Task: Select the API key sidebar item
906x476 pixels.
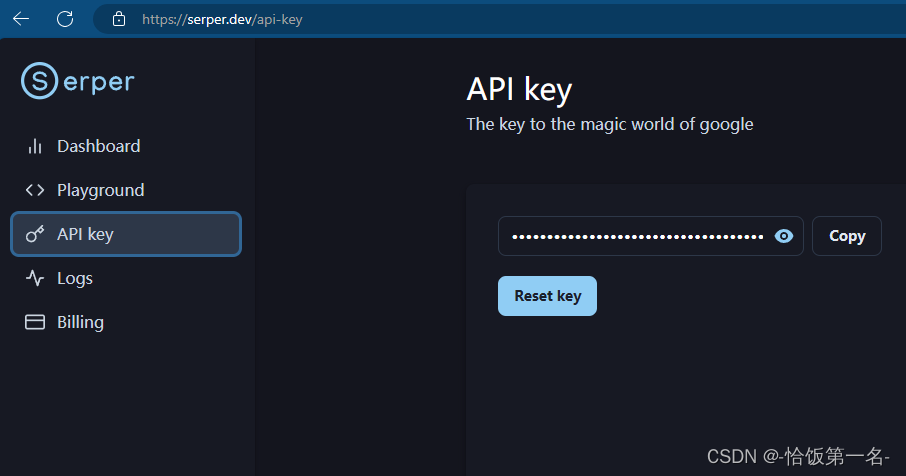Action: tap(126, 234)
